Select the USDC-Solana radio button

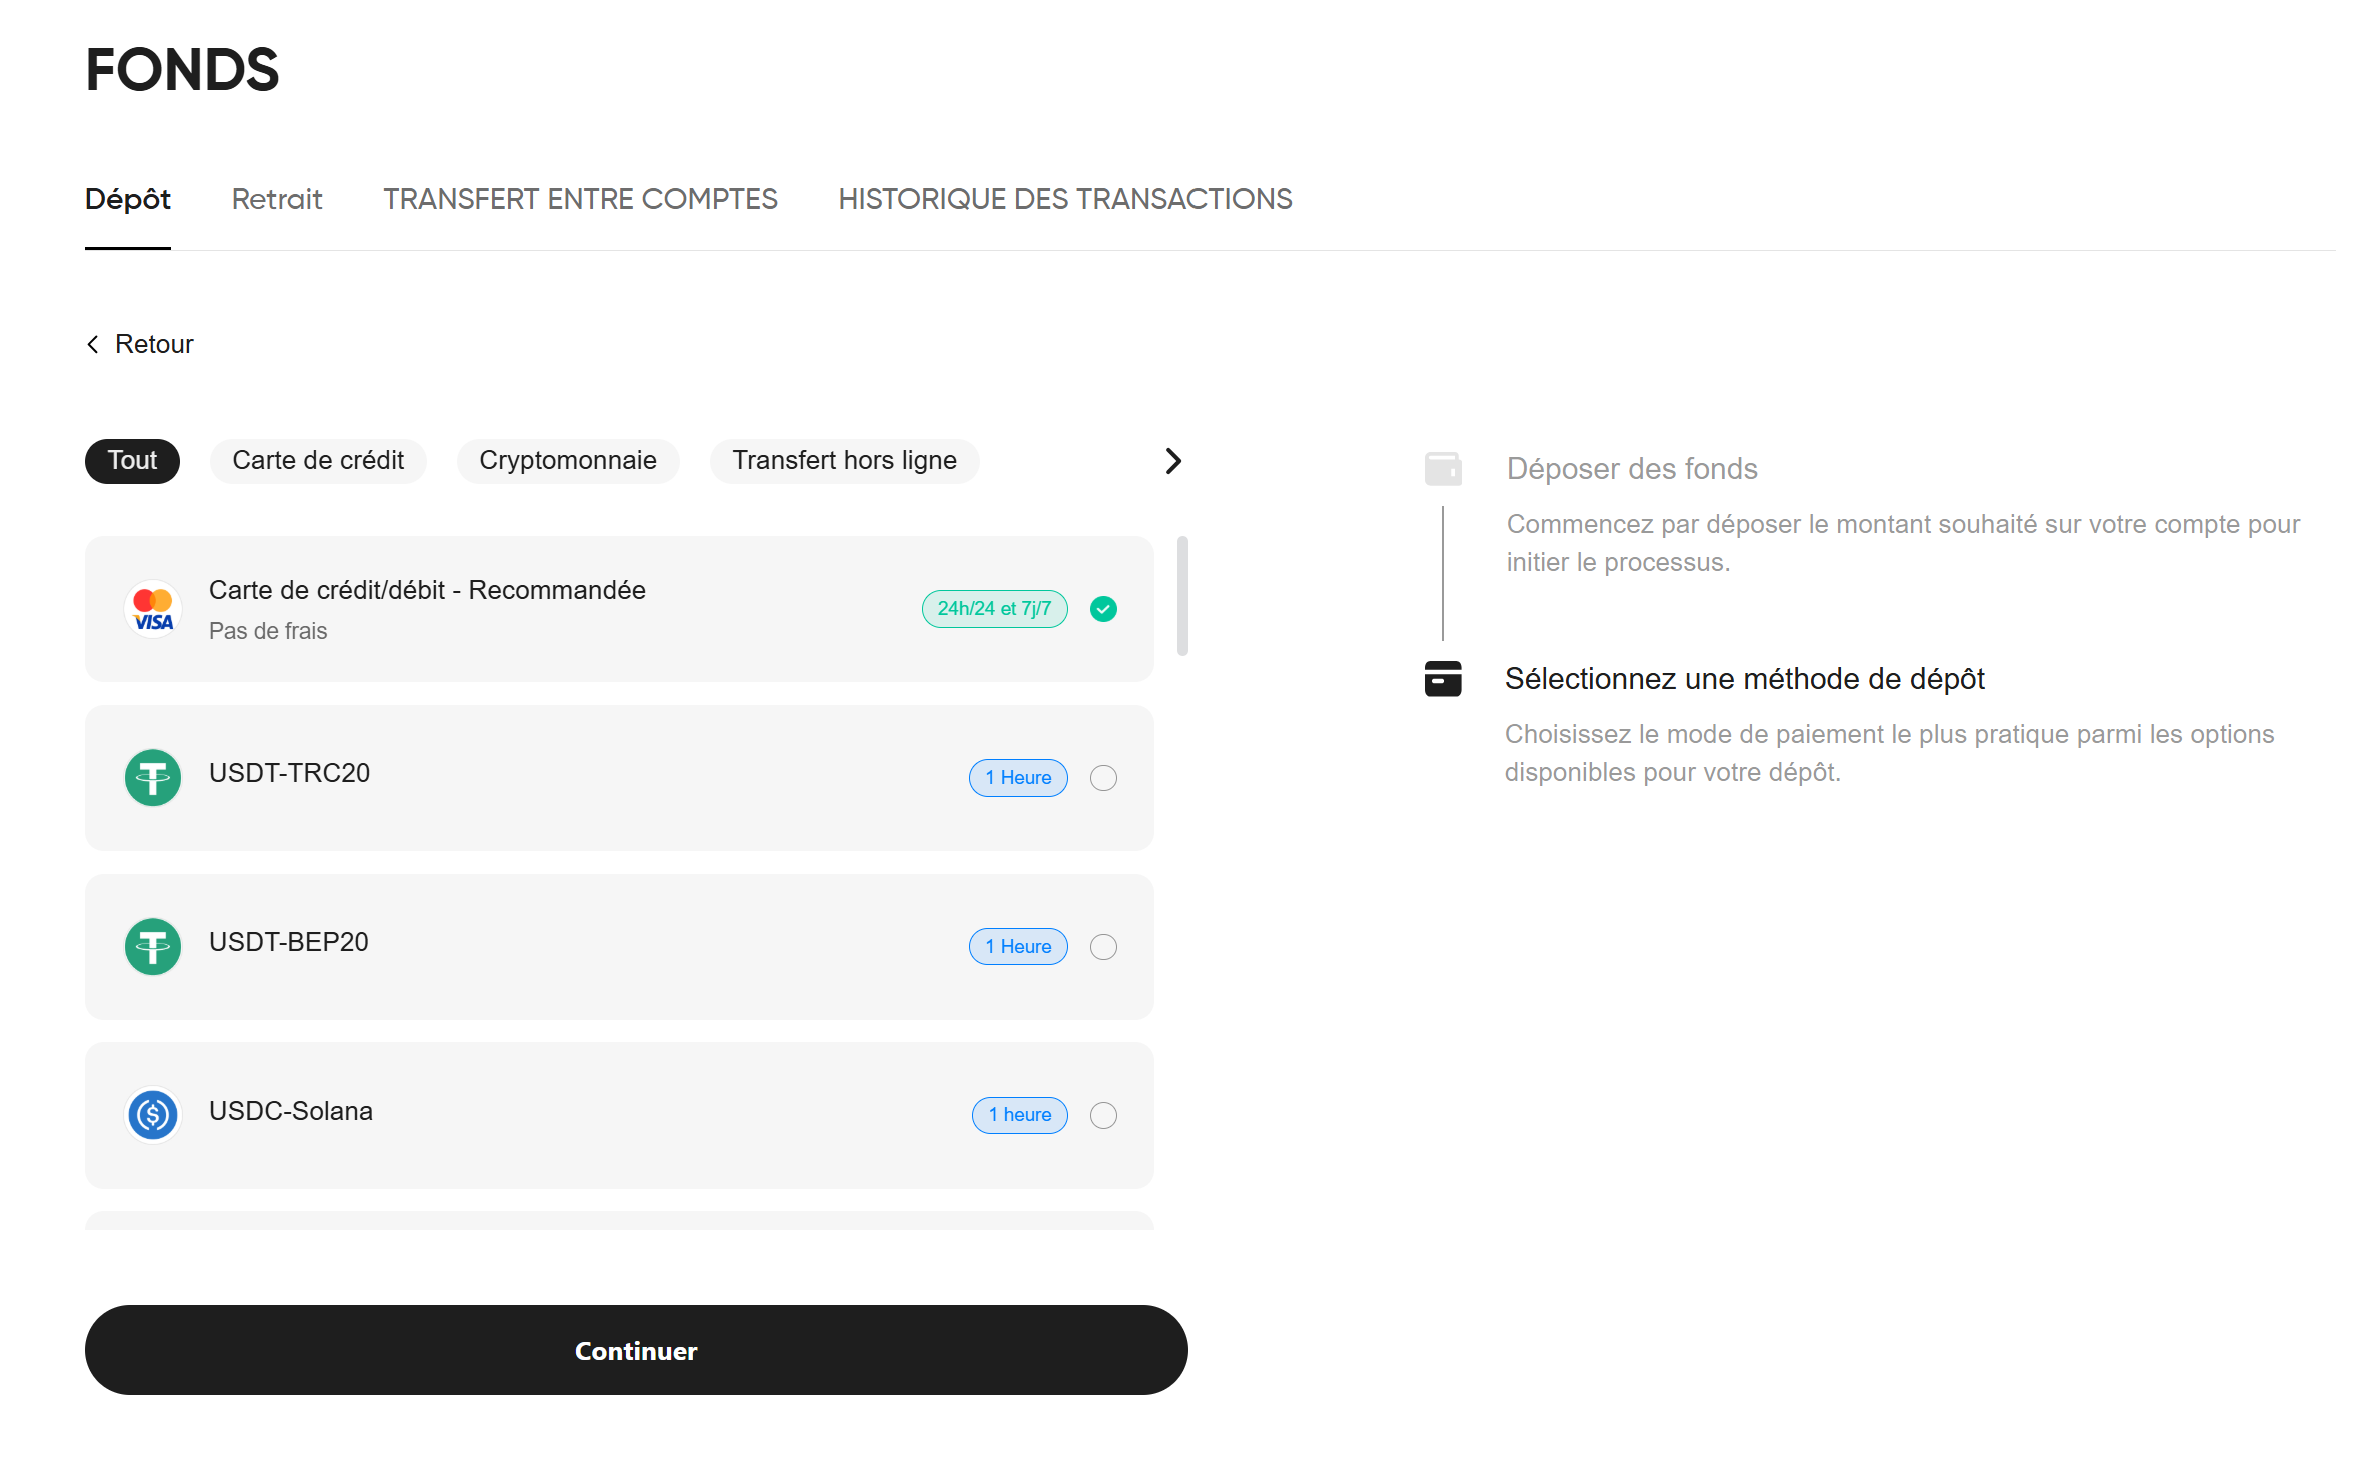[1103, 1115]
